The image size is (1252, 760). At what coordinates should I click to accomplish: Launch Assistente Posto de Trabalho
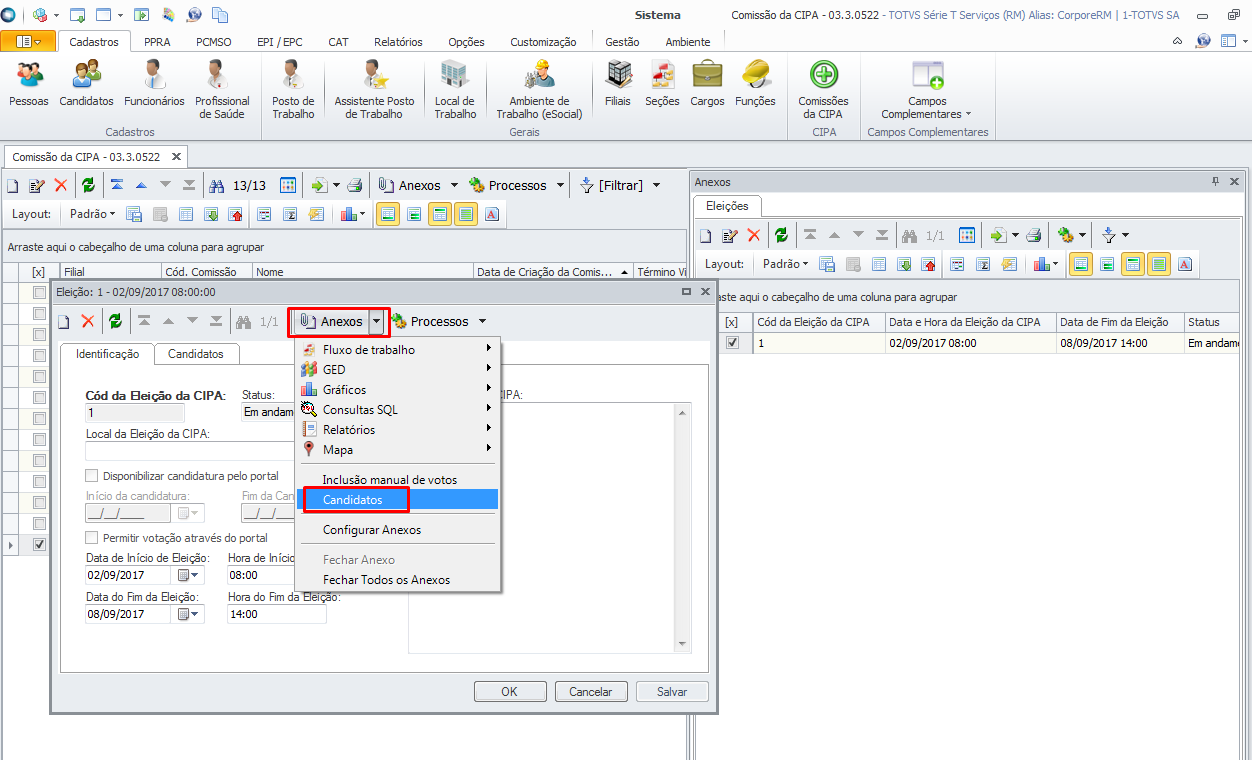tap(374, 90)
